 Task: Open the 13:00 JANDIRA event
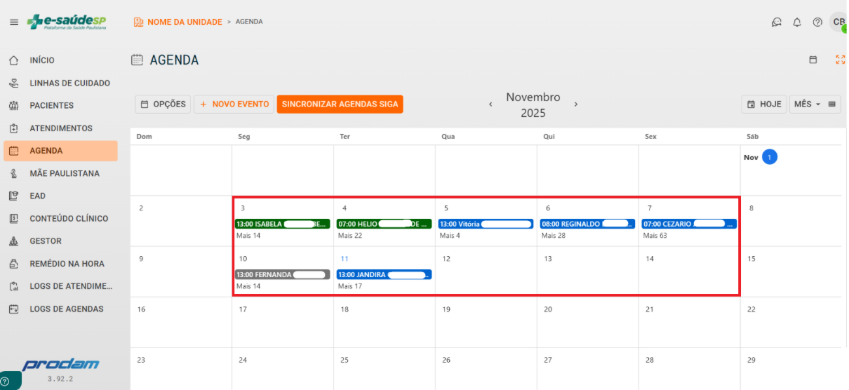pos(384,275)
